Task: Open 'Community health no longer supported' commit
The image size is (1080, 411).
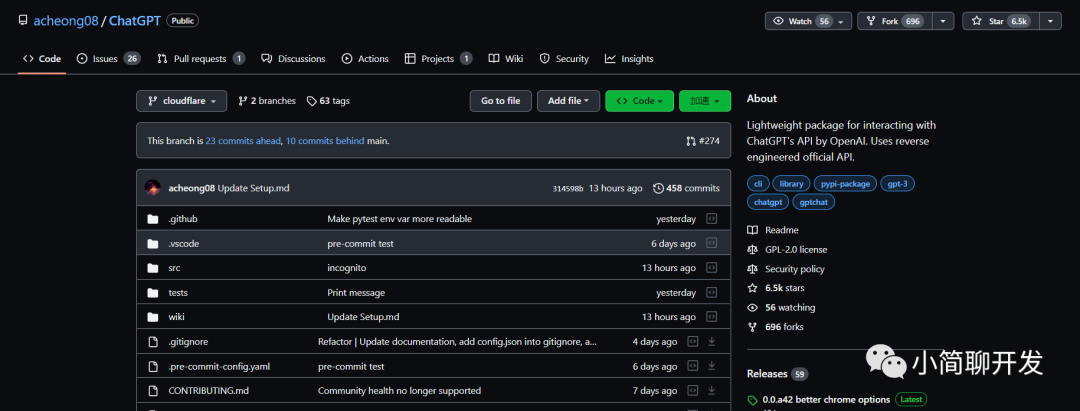Action: point(399,390)
